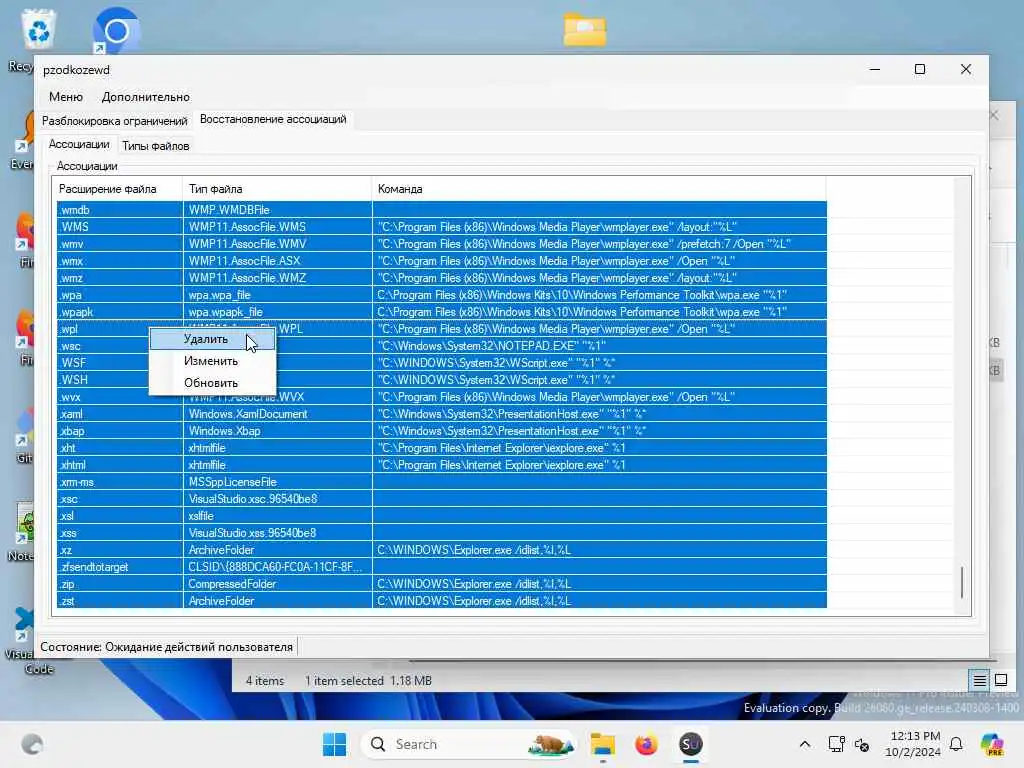This screenshot has width=1024, height=768.
Task: Choose Изменить from the context menu
Action: coord(212,361)
